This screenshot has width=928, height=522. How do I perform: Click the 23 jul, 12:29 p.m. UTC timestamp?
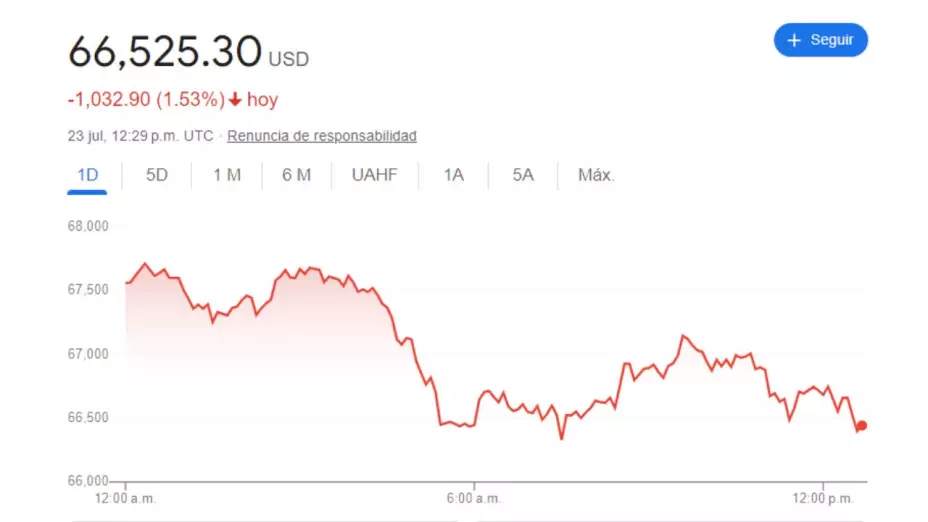point(140,136)
